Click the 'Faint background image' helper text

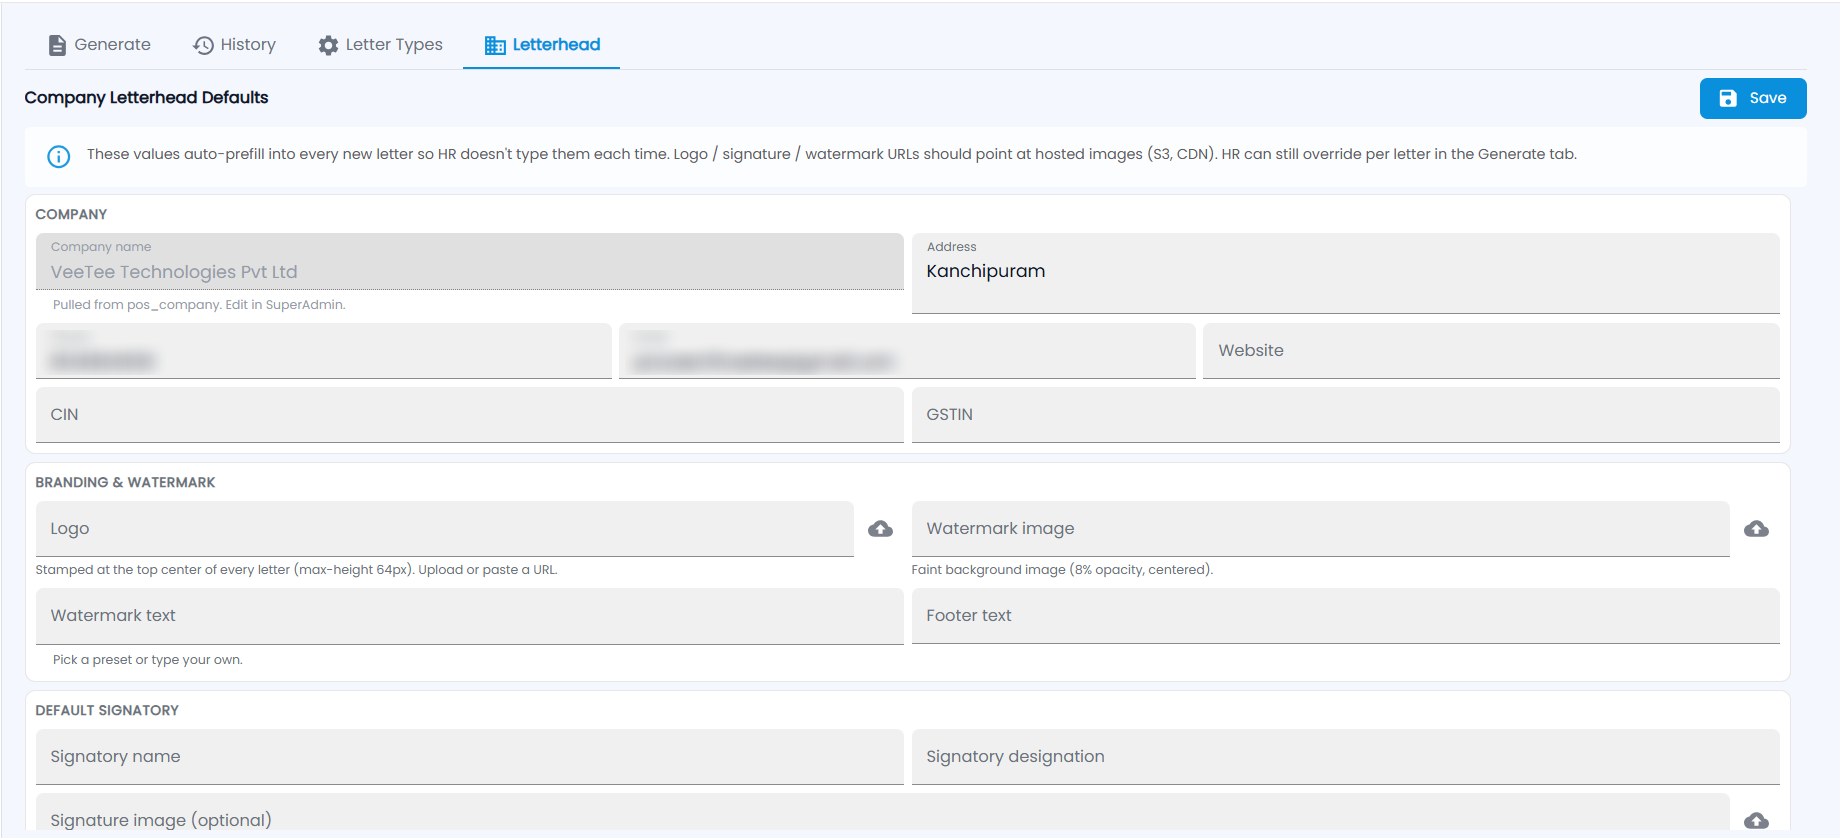pyautogui.click(x=1062, y=570)
